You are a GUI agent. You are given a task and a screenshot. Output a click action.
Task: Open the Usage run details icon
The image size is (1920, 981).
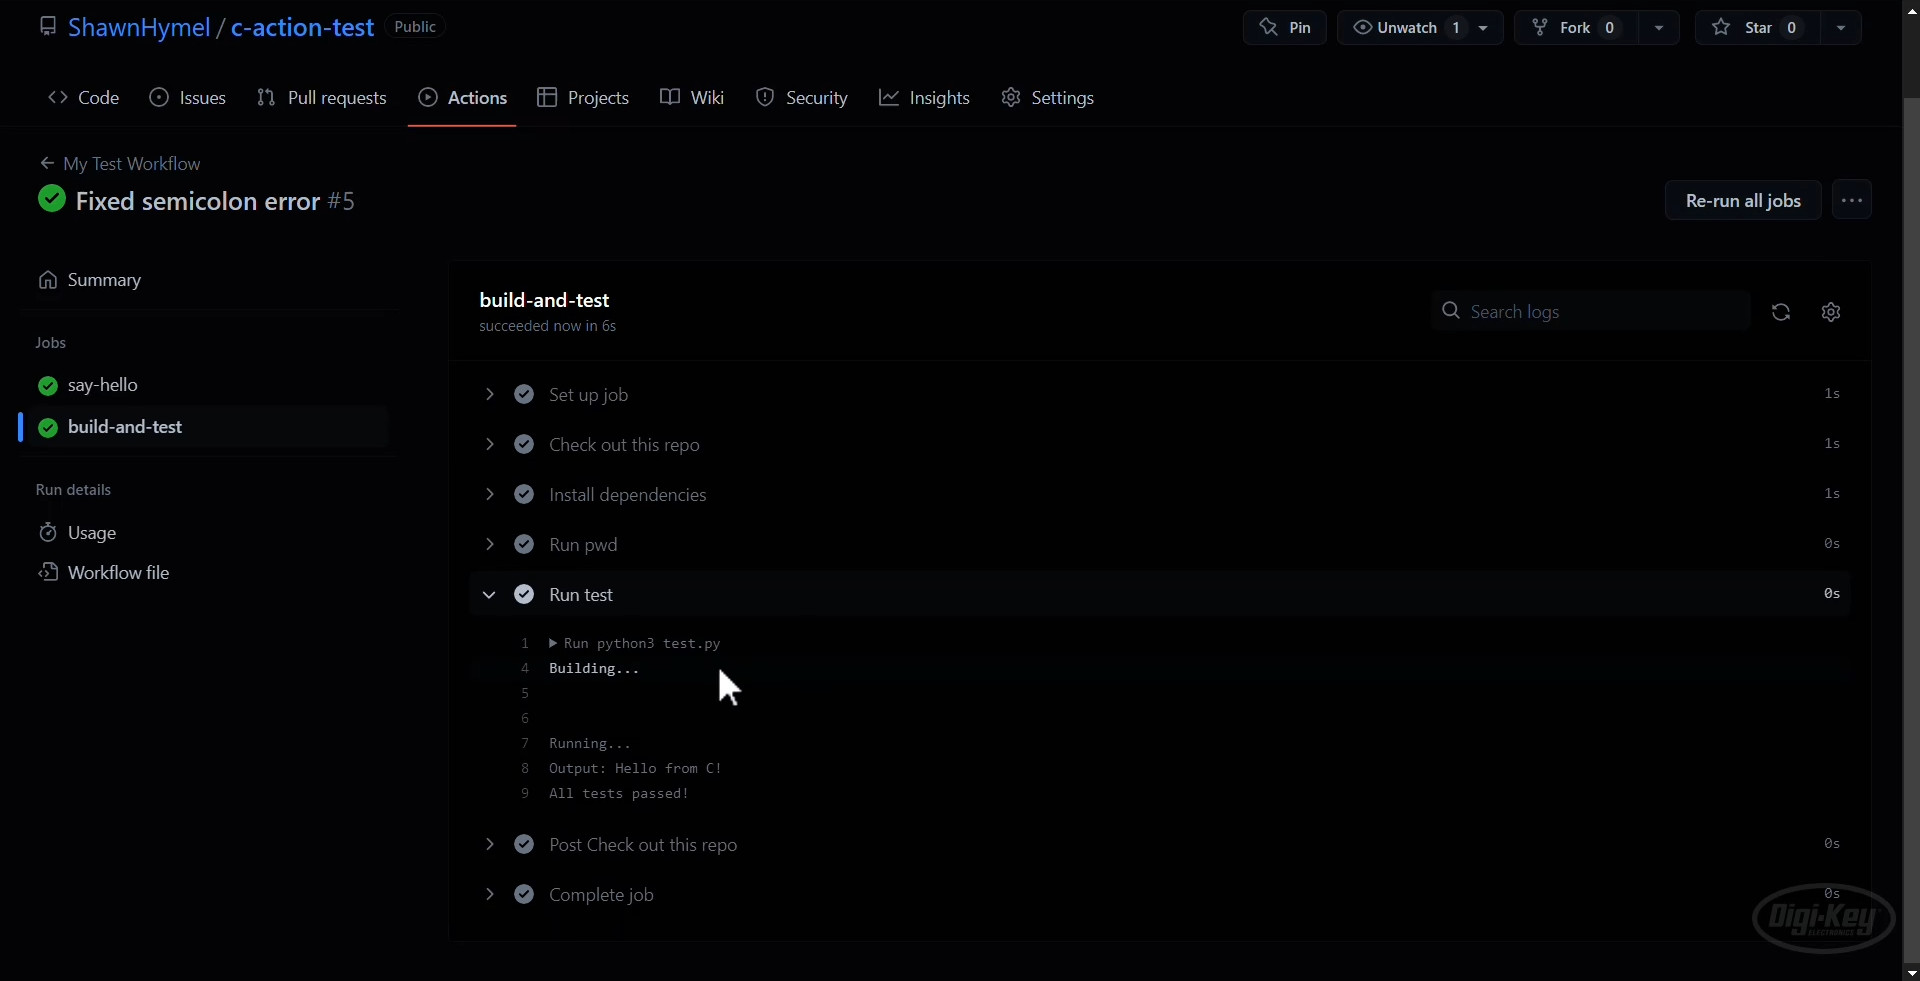[x=48, y=532]
